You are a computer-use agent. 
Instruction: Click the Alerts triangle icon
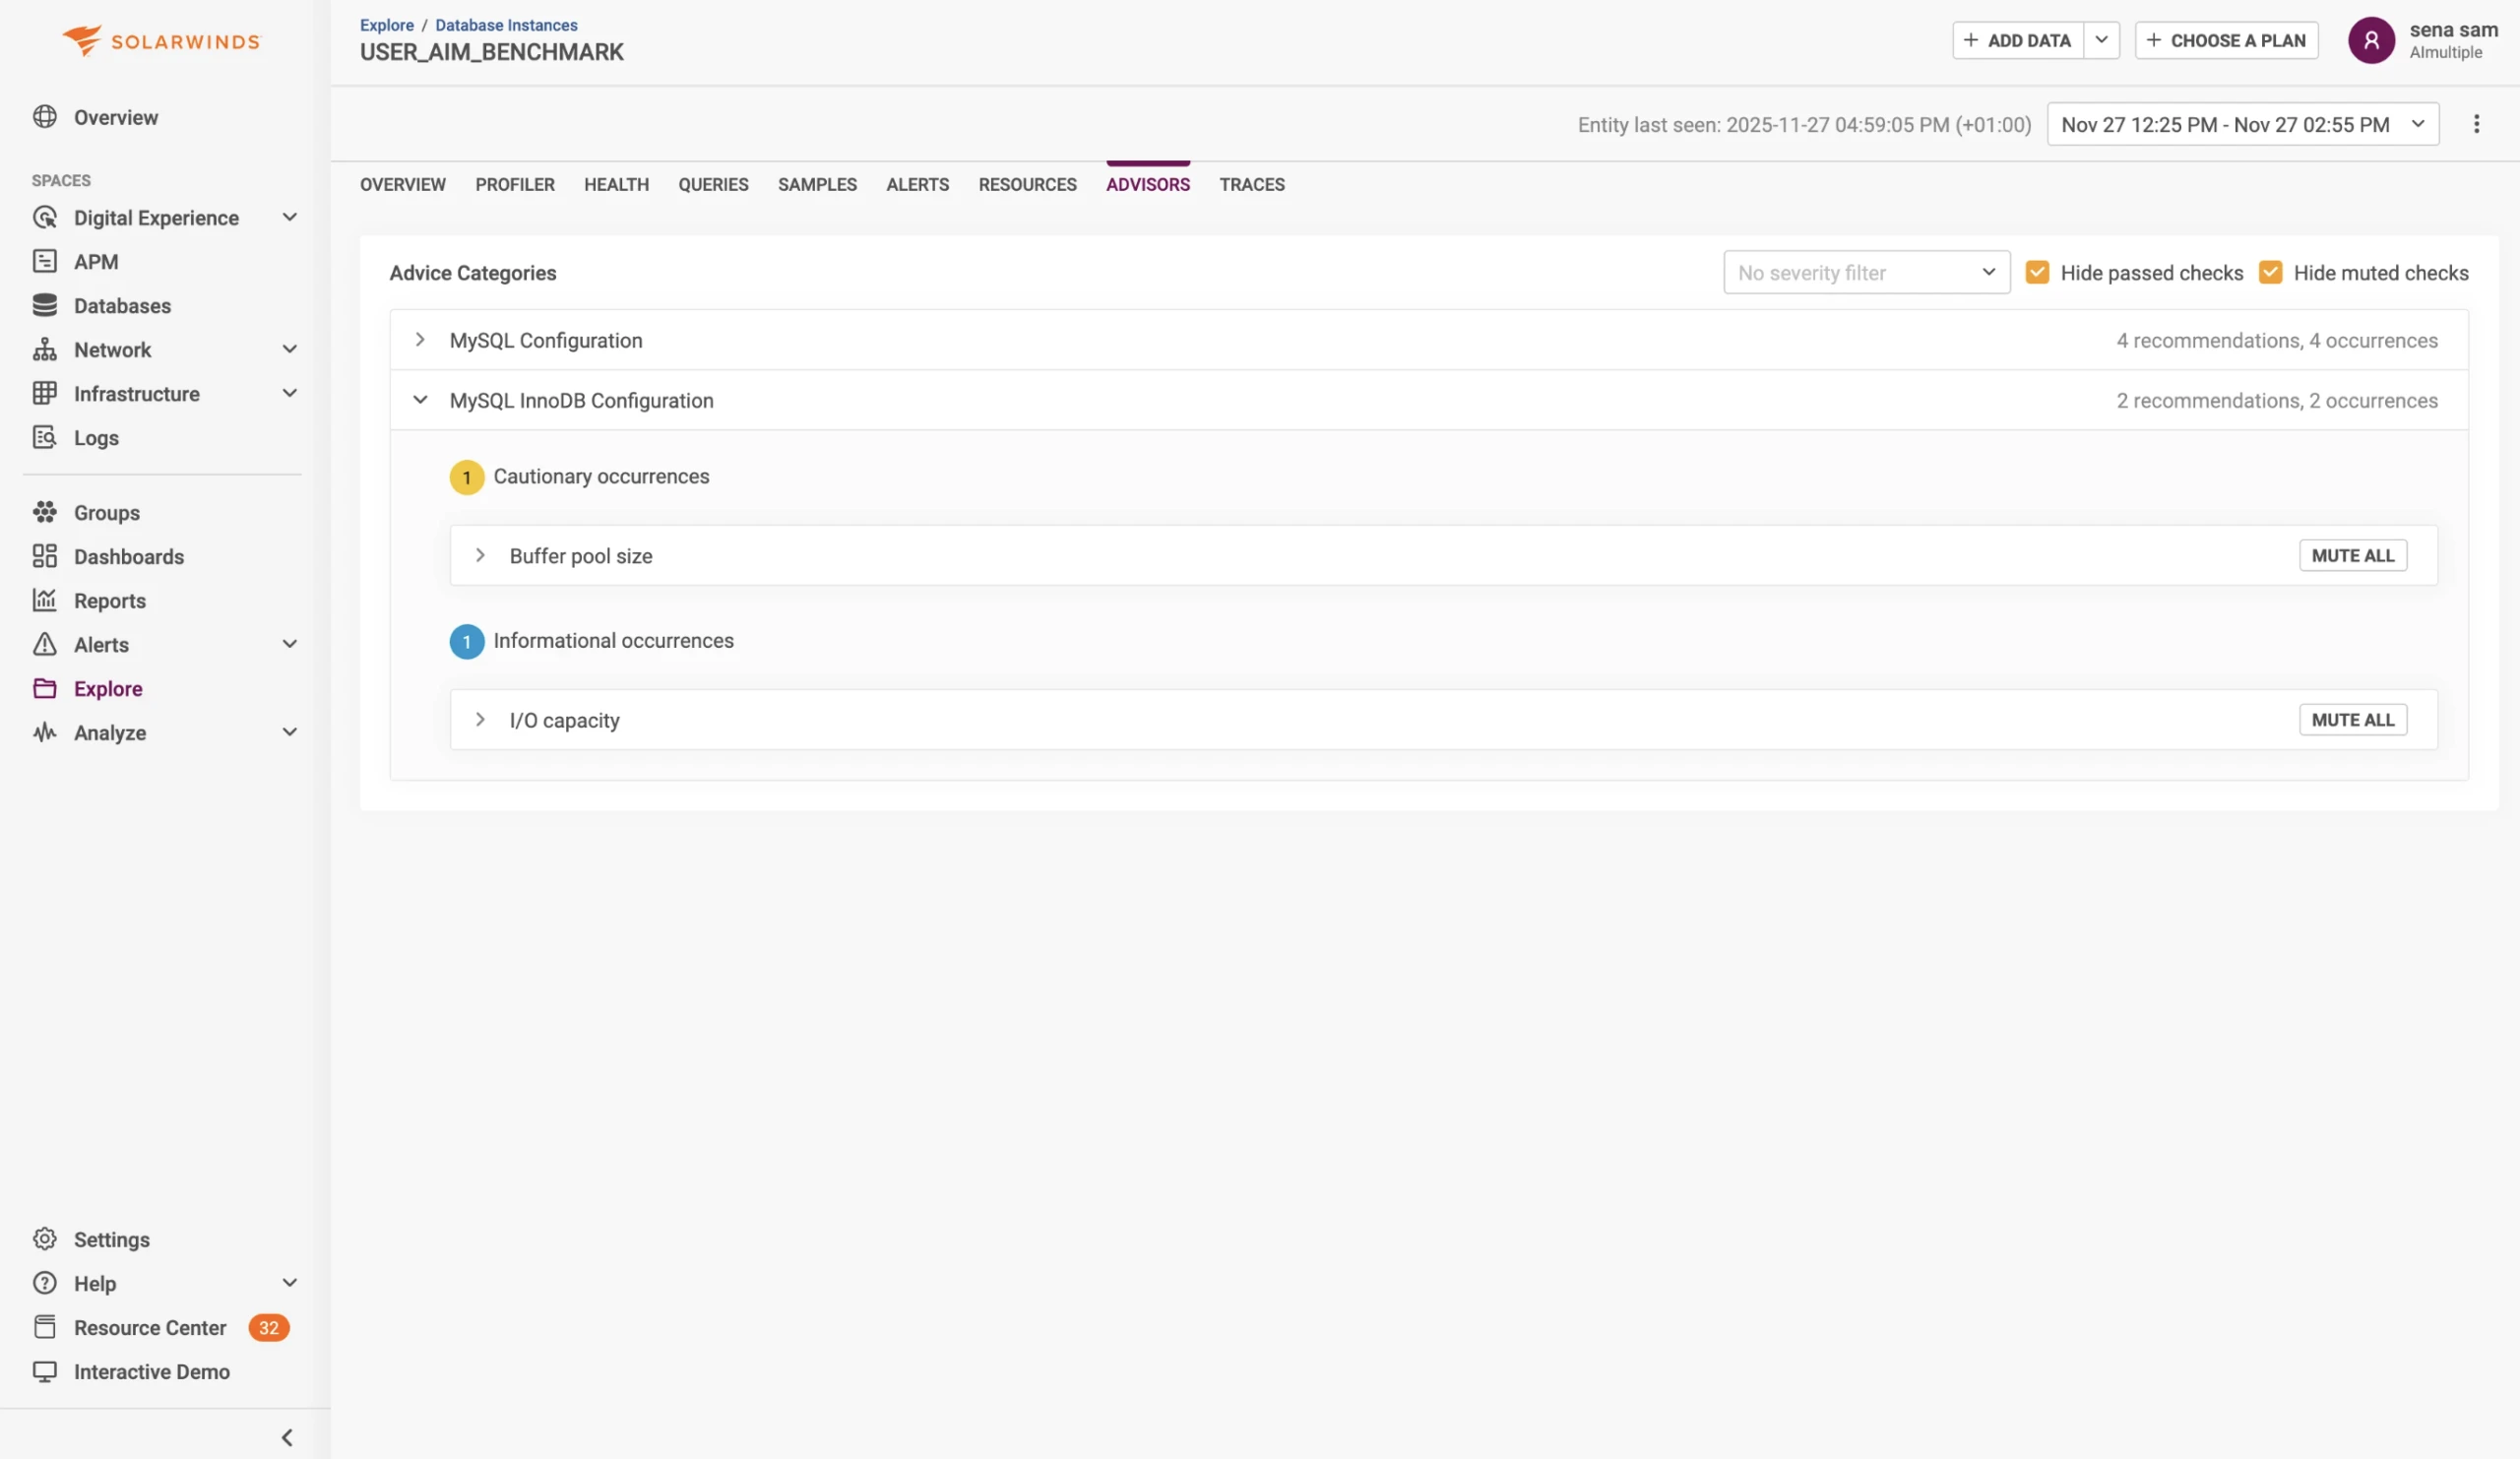[44, 644]
